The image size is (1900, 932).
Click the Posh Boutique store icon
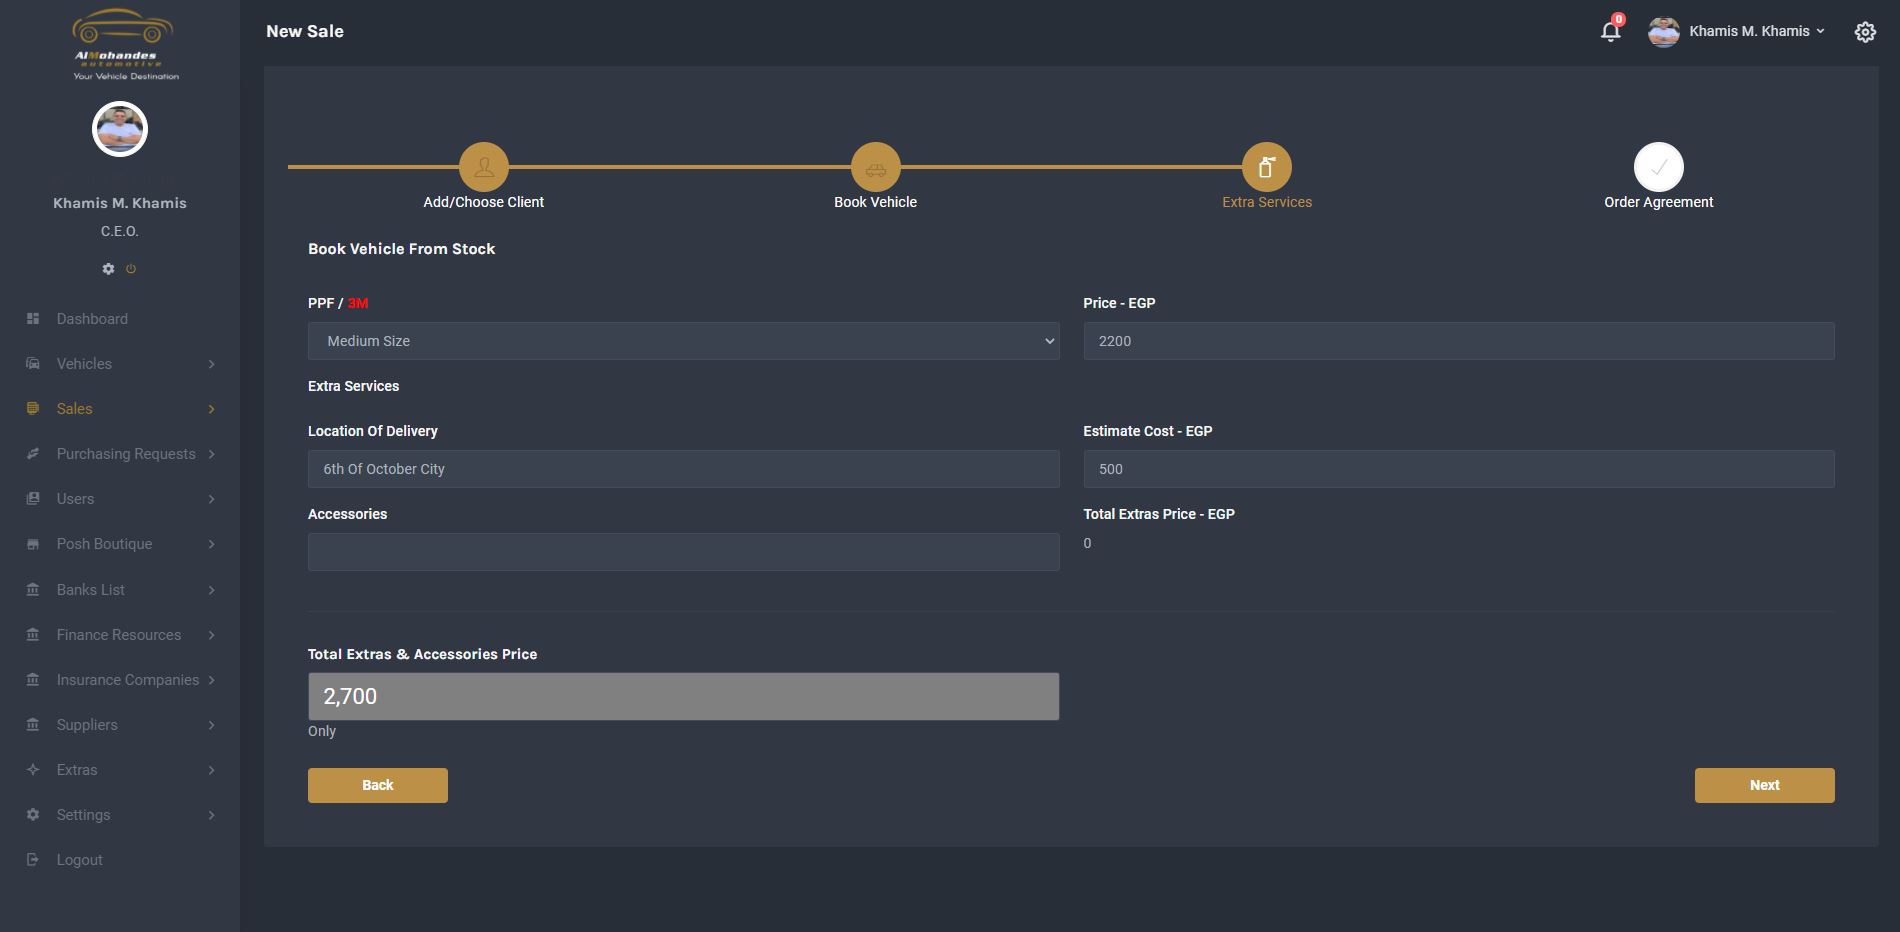(33, 544)
